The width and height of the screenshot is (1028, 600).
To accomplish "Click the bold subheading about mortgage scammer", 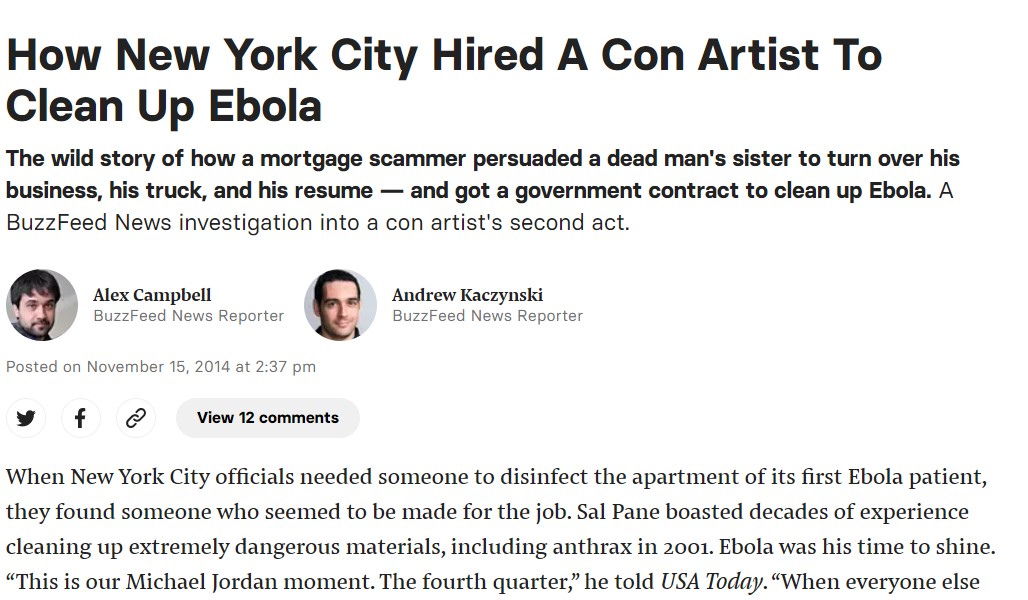I will tap(483, 174).
